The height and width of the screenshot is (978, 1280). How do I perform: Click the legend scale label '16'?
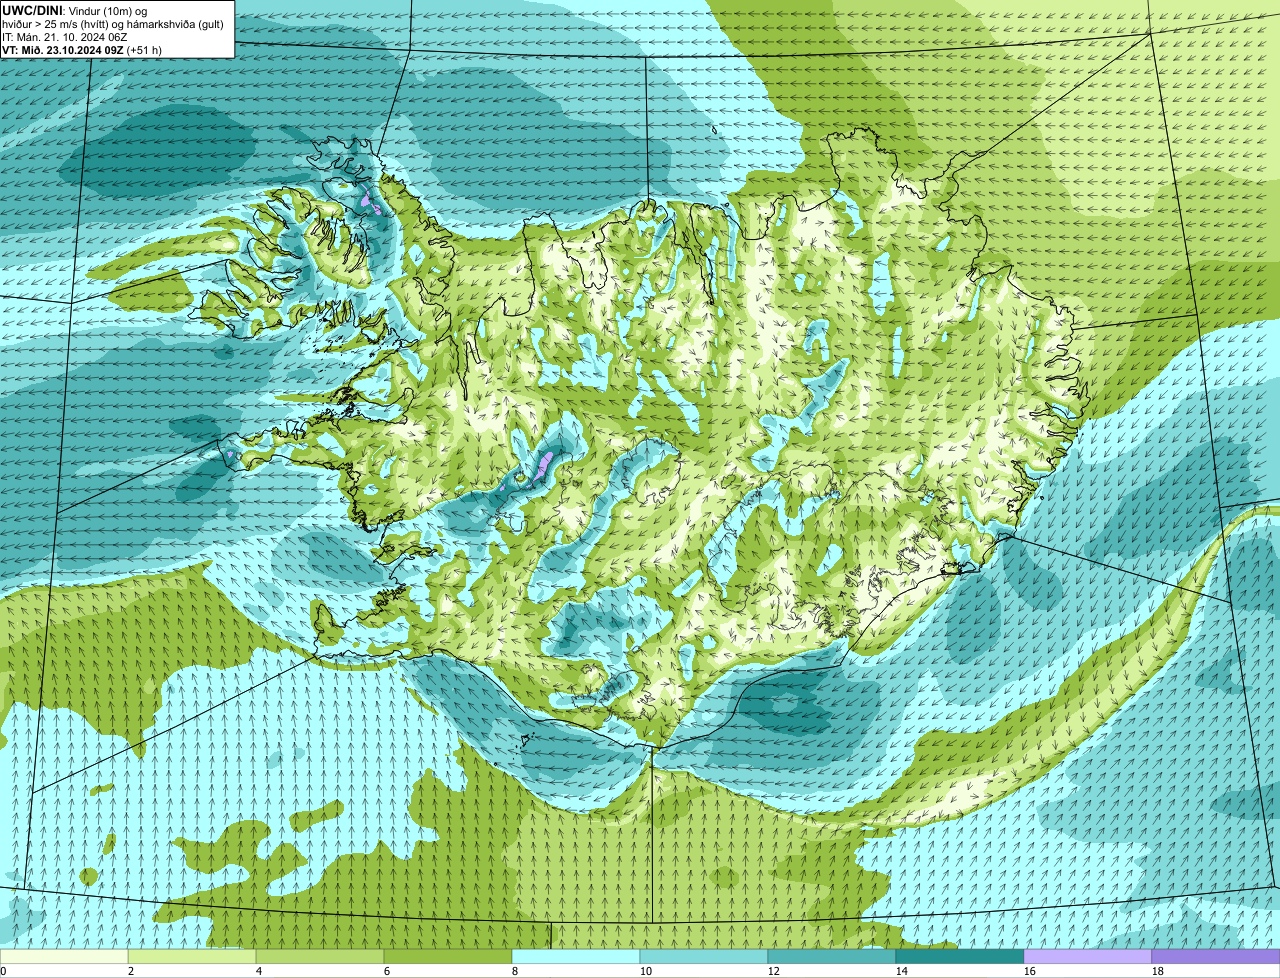click(x=1030, y=971)
